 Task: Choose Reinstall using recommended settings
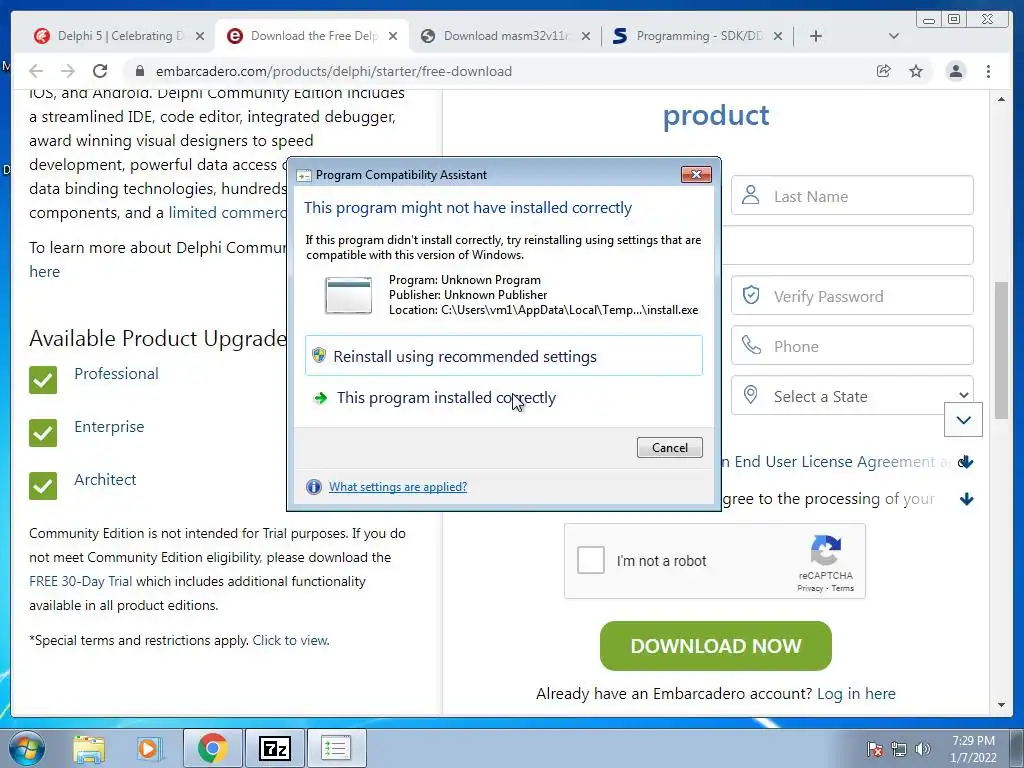point(504,356)
